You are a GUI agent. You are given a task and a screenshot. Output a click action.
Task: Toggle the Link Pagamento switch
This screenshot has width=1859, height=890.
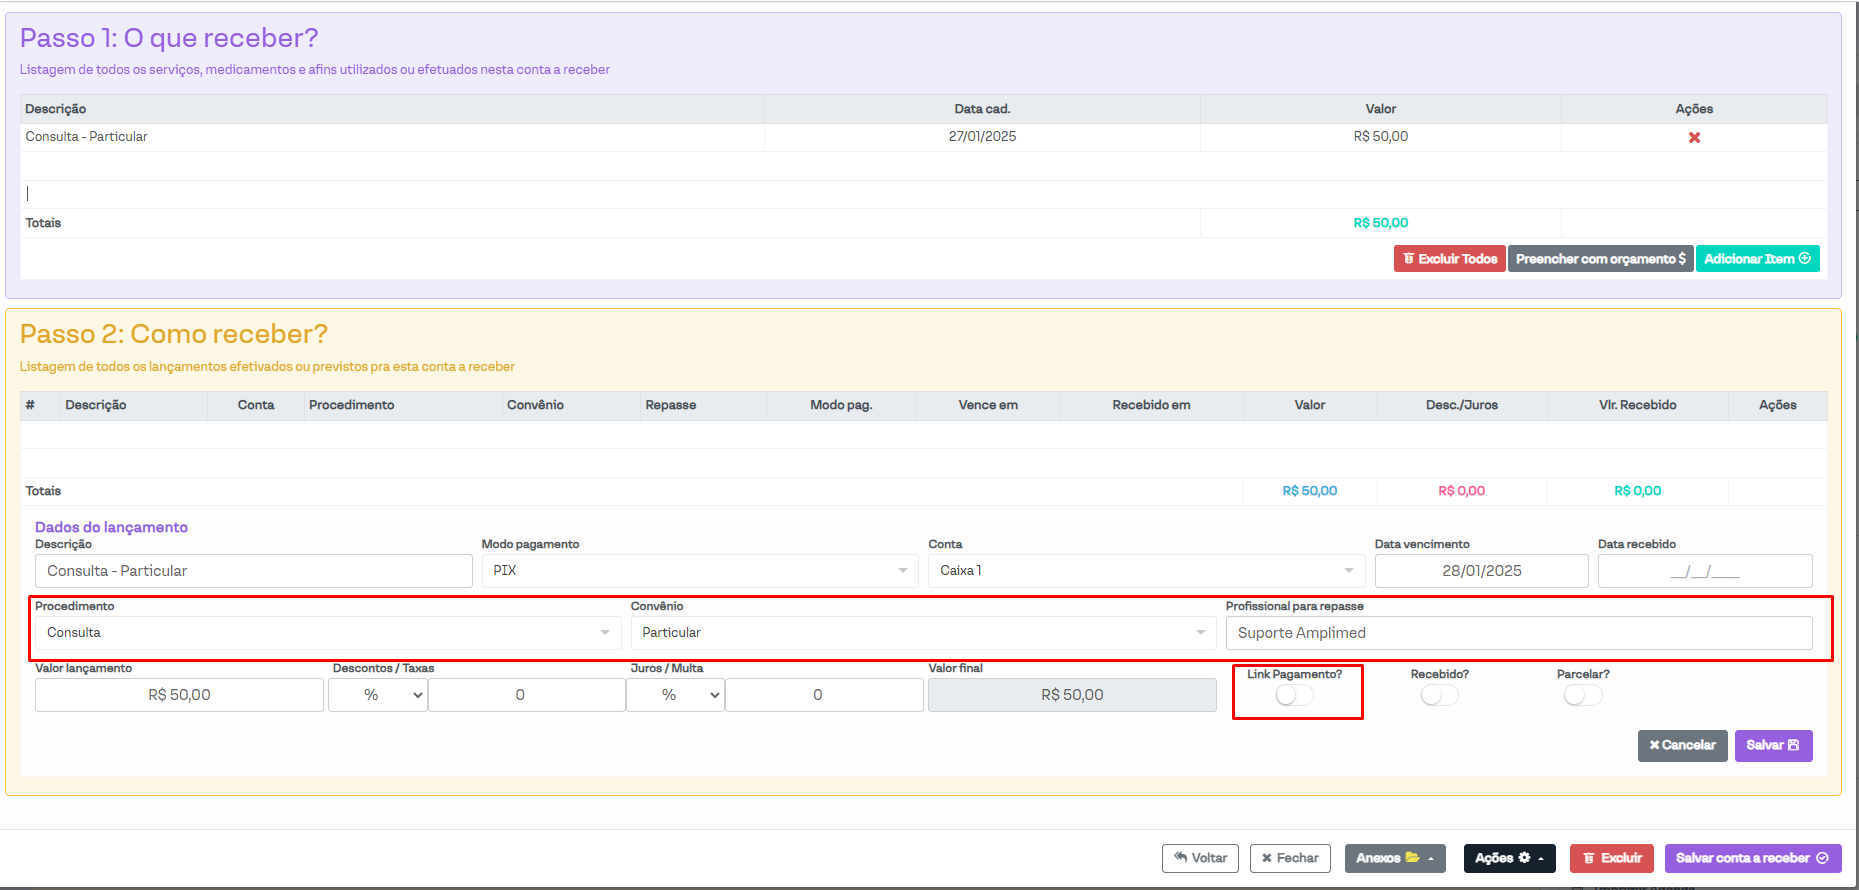click(1294, 695)
